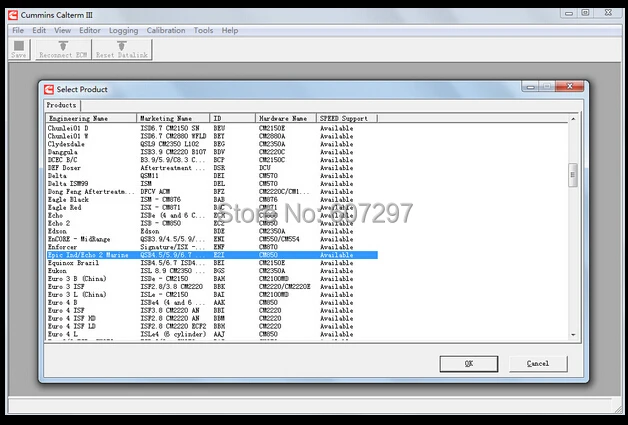The image size is (628, 425).
Task: Click the Reconnect ECM toolbar button
Action: click(x=63, y=49)
